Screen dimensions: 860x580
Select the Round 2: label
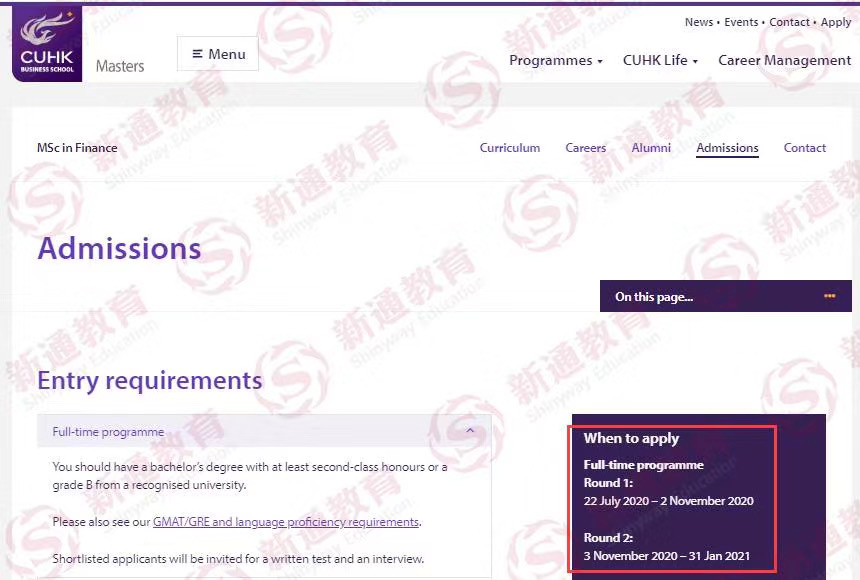608,538
